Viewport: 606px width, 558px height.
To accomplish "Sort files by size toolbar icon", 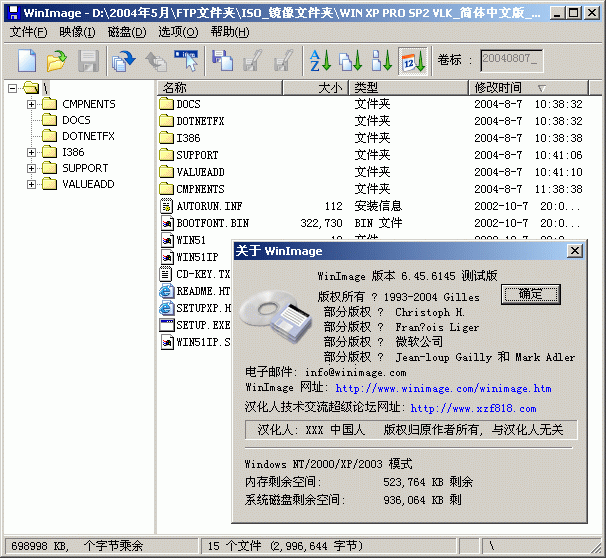I will [x=382, y=61].
